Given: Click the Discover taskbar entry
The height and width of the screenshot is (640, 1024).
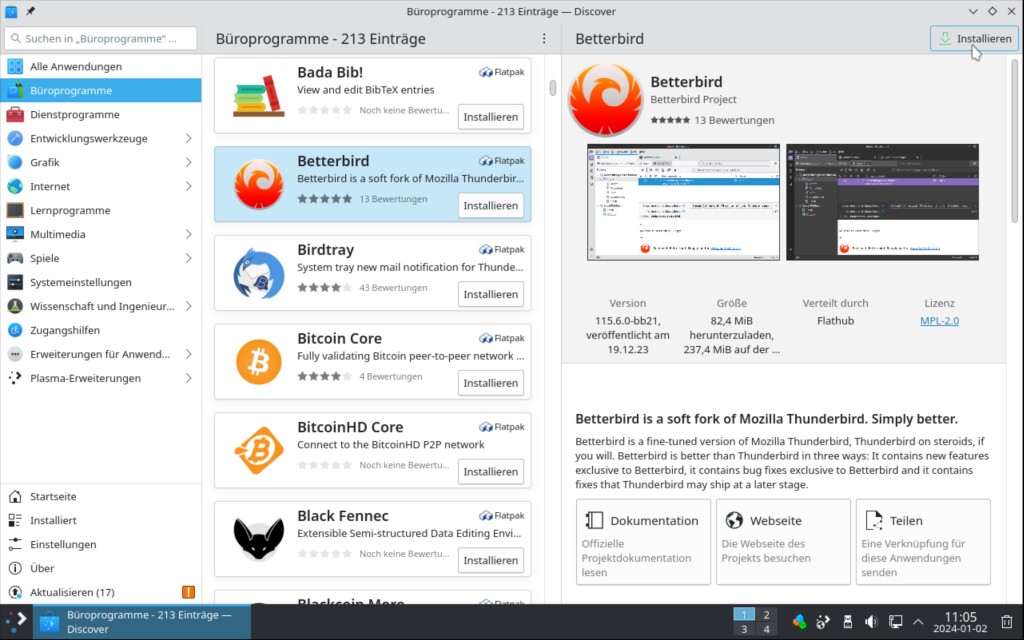Looking at the screenshot, I should tap(141, 622).
